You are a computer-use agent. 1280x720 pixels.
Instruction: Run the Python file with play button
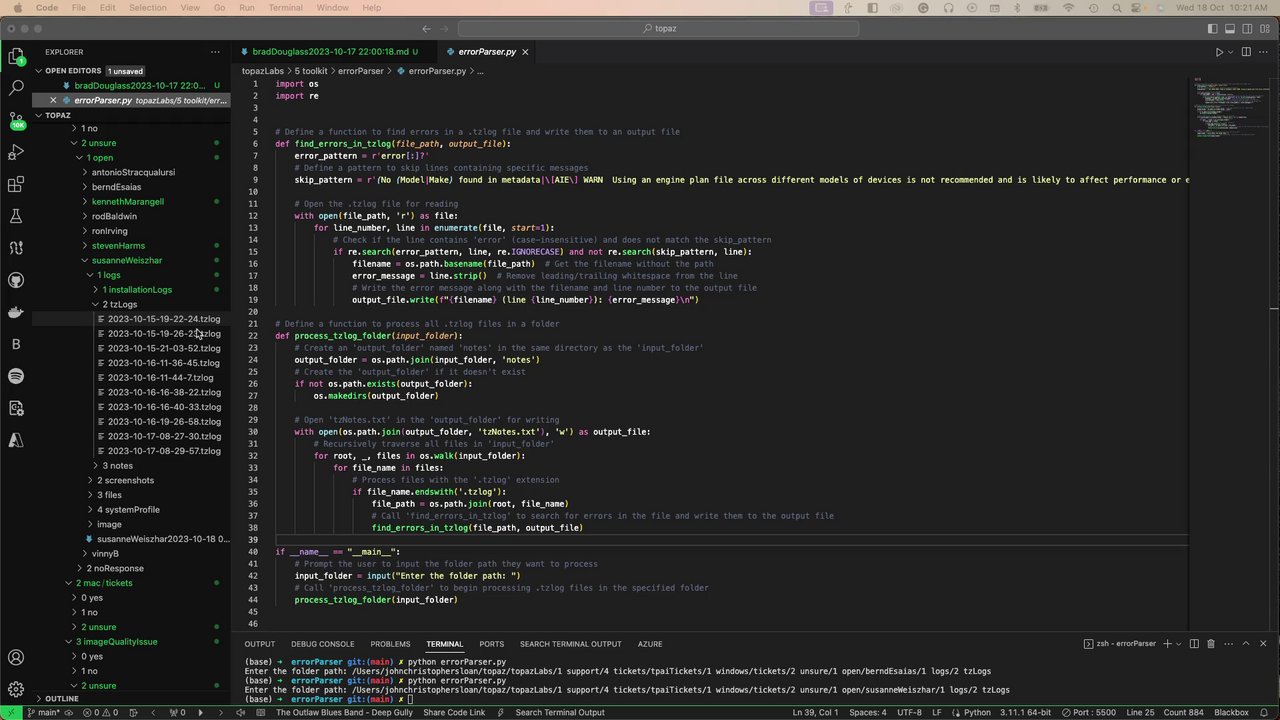pos(1219,52)
